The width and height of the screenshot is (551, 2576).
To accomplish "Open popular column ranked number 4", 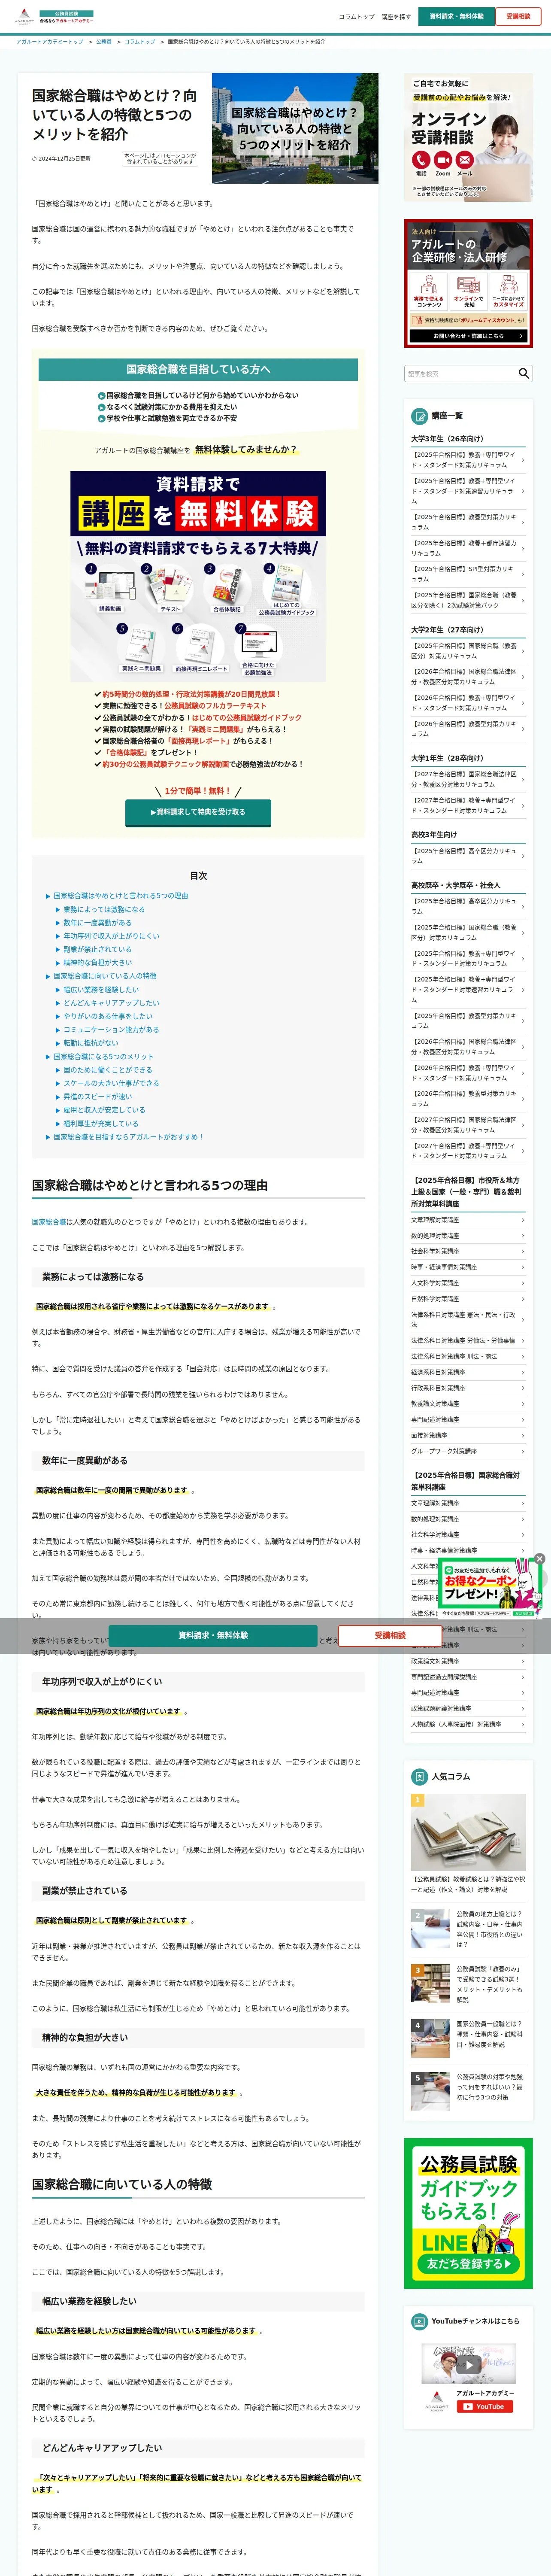I will 468,2037.
